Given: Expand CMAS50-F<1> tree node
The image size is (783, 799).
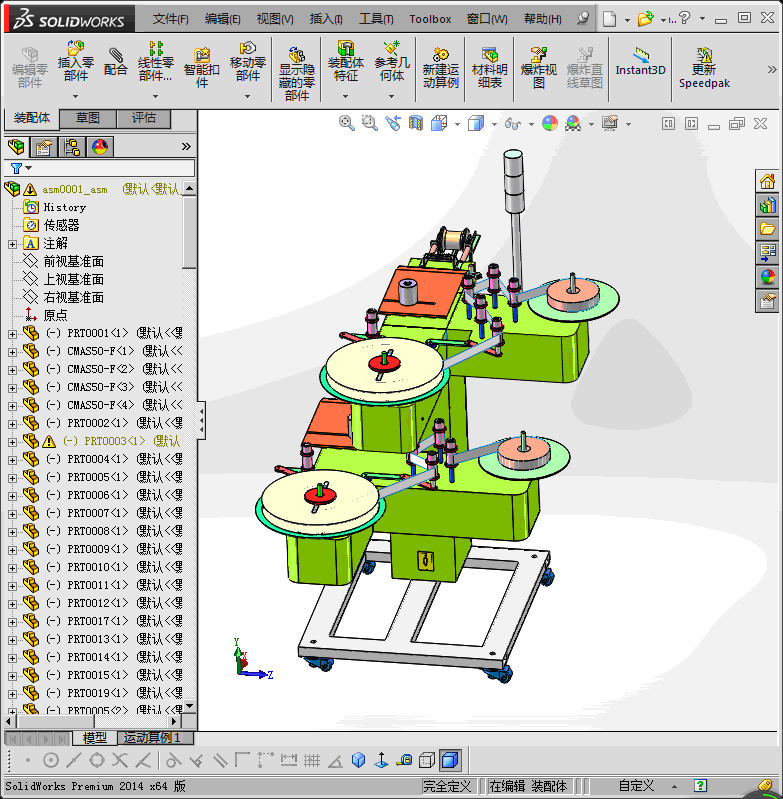Looking at the screenshot, I should click(x=12, y=352).
